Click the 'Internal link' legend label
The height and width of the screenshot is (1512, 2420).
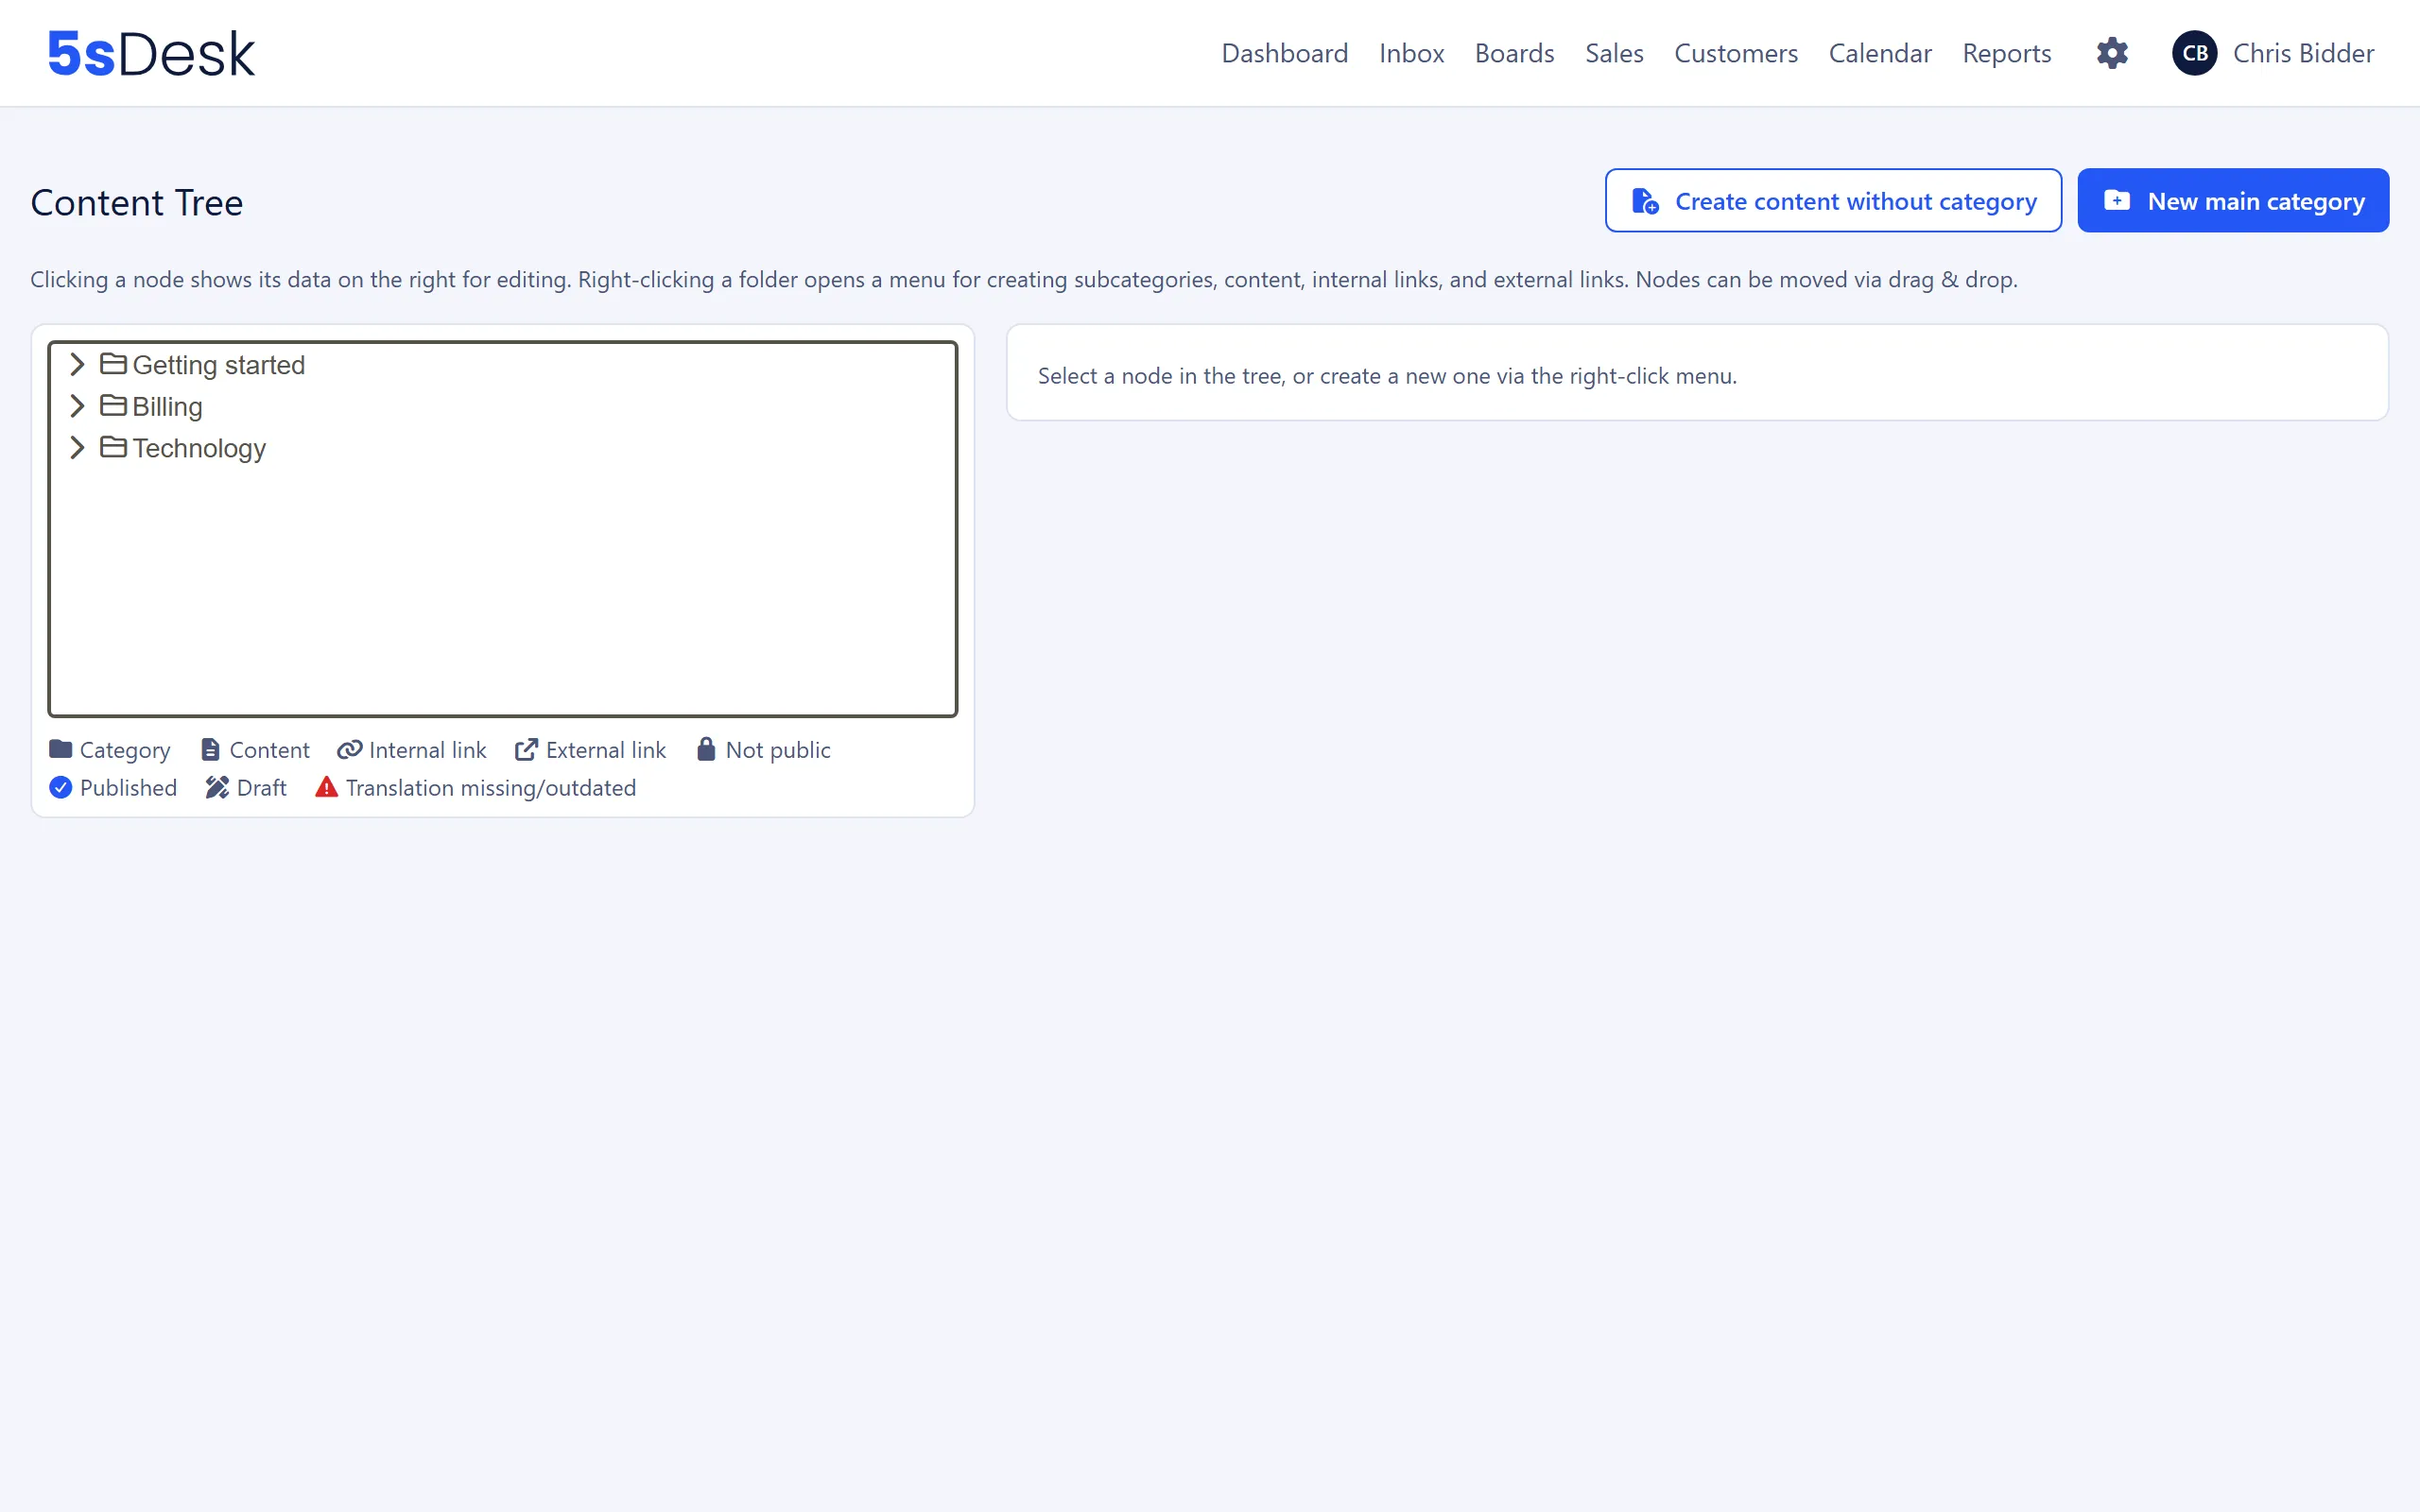[427, 750]
